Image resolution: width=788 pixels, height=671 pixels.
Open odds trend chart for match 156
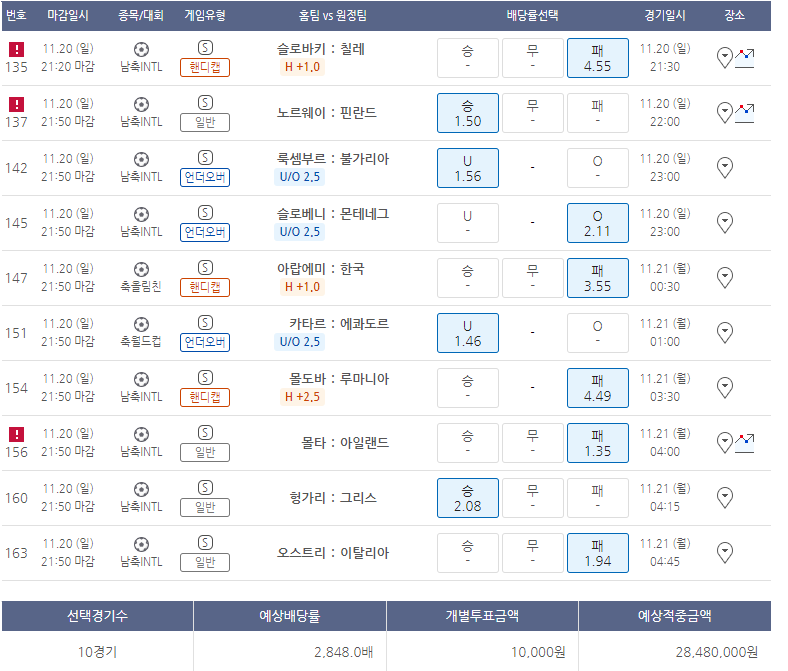pyautogui.click(x=744, y=443)
